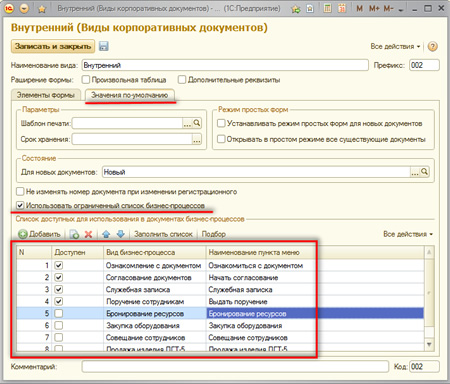The image size is (450, 384).
Task: Check Доступен for Совещание сотрудников
Action: click(x=59, y=337)
